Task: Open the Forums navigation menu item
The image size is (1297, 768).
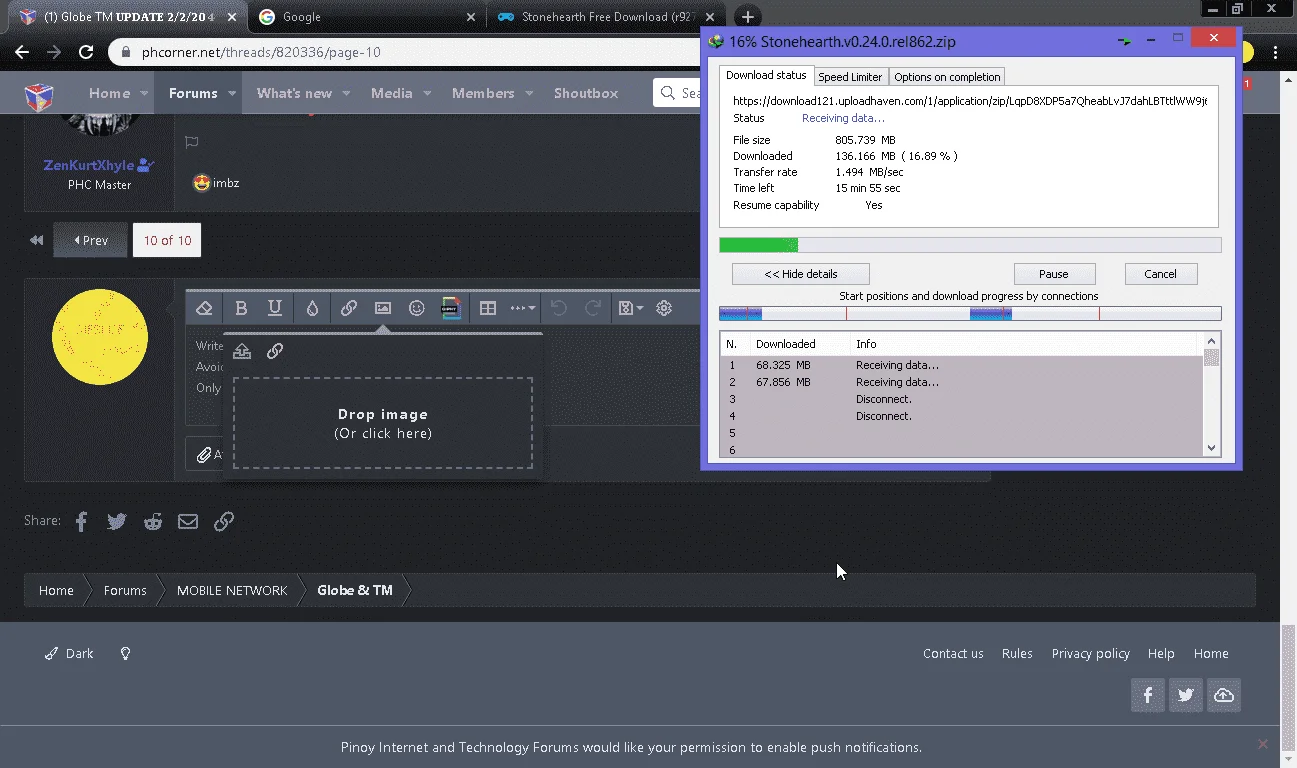Action: (x=193, y=93)
